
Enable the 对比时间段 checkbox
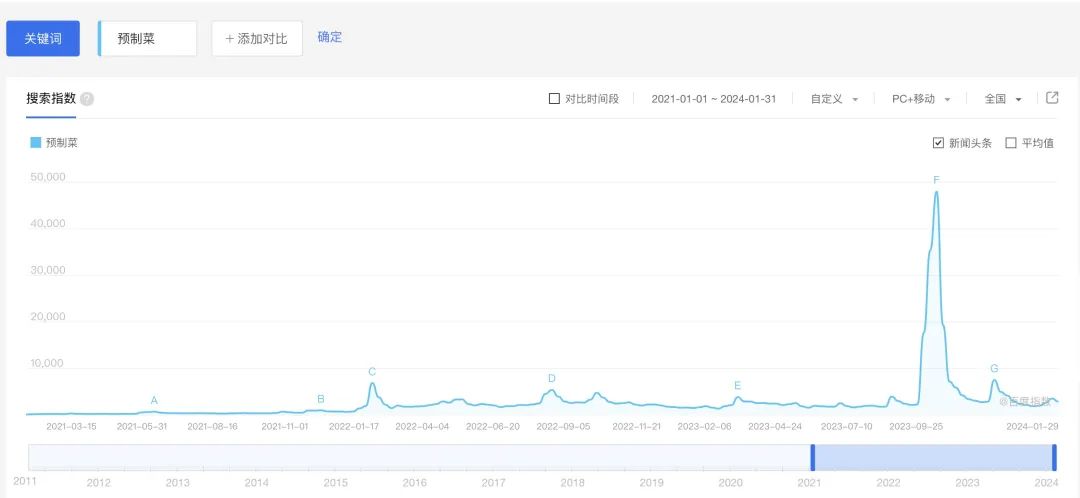(x=554, y=98)
